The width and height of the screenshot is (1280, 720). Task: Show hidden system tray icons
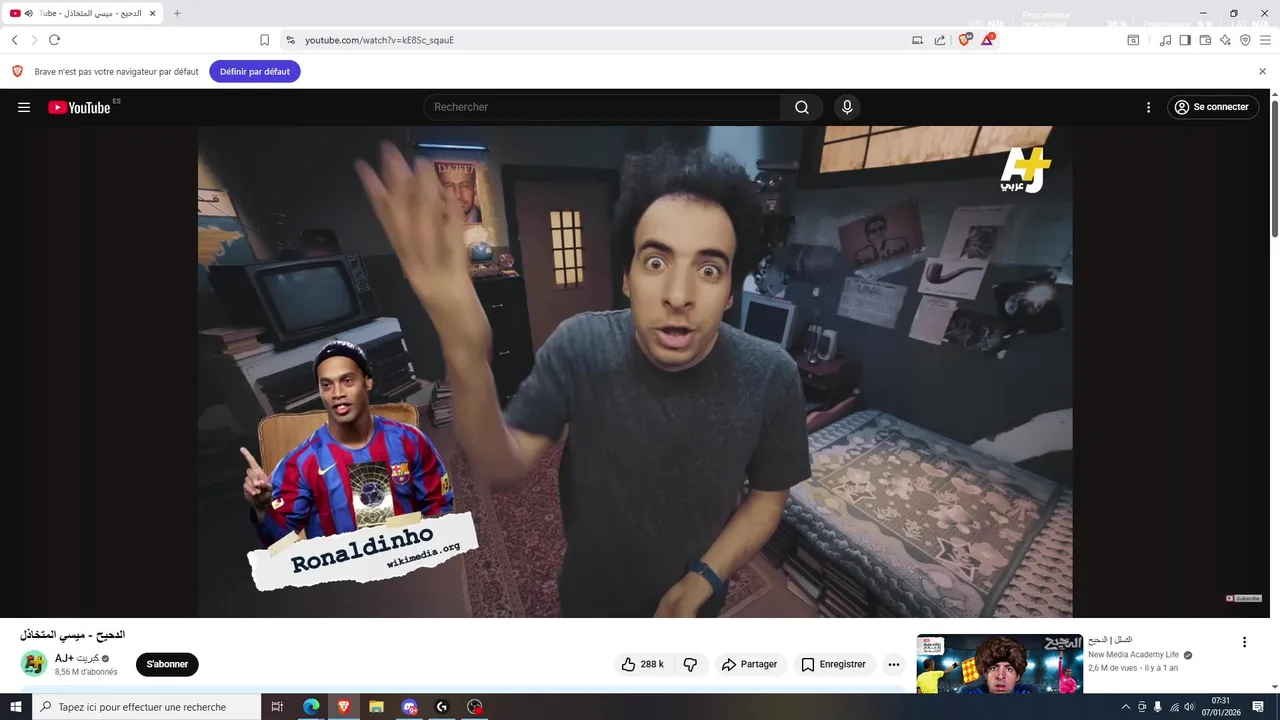coord(1125,707)
